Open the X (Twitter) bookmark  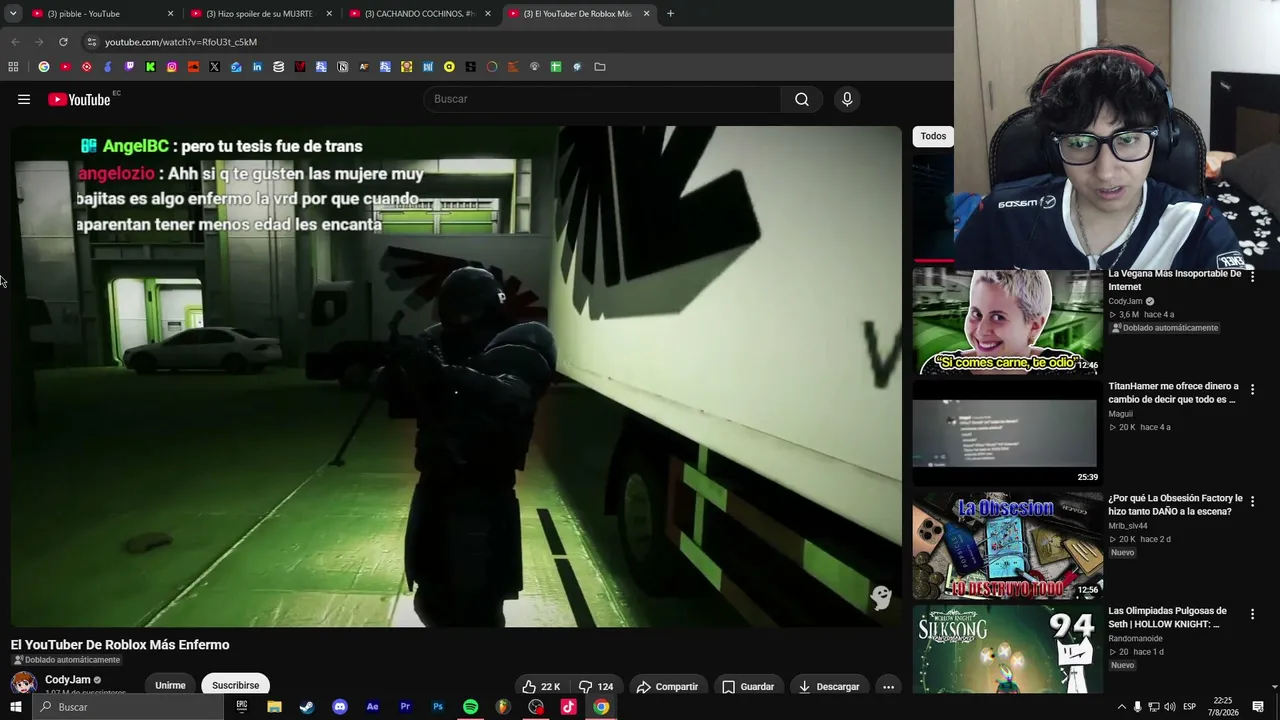pyautogui.click(x=214, y=67)
